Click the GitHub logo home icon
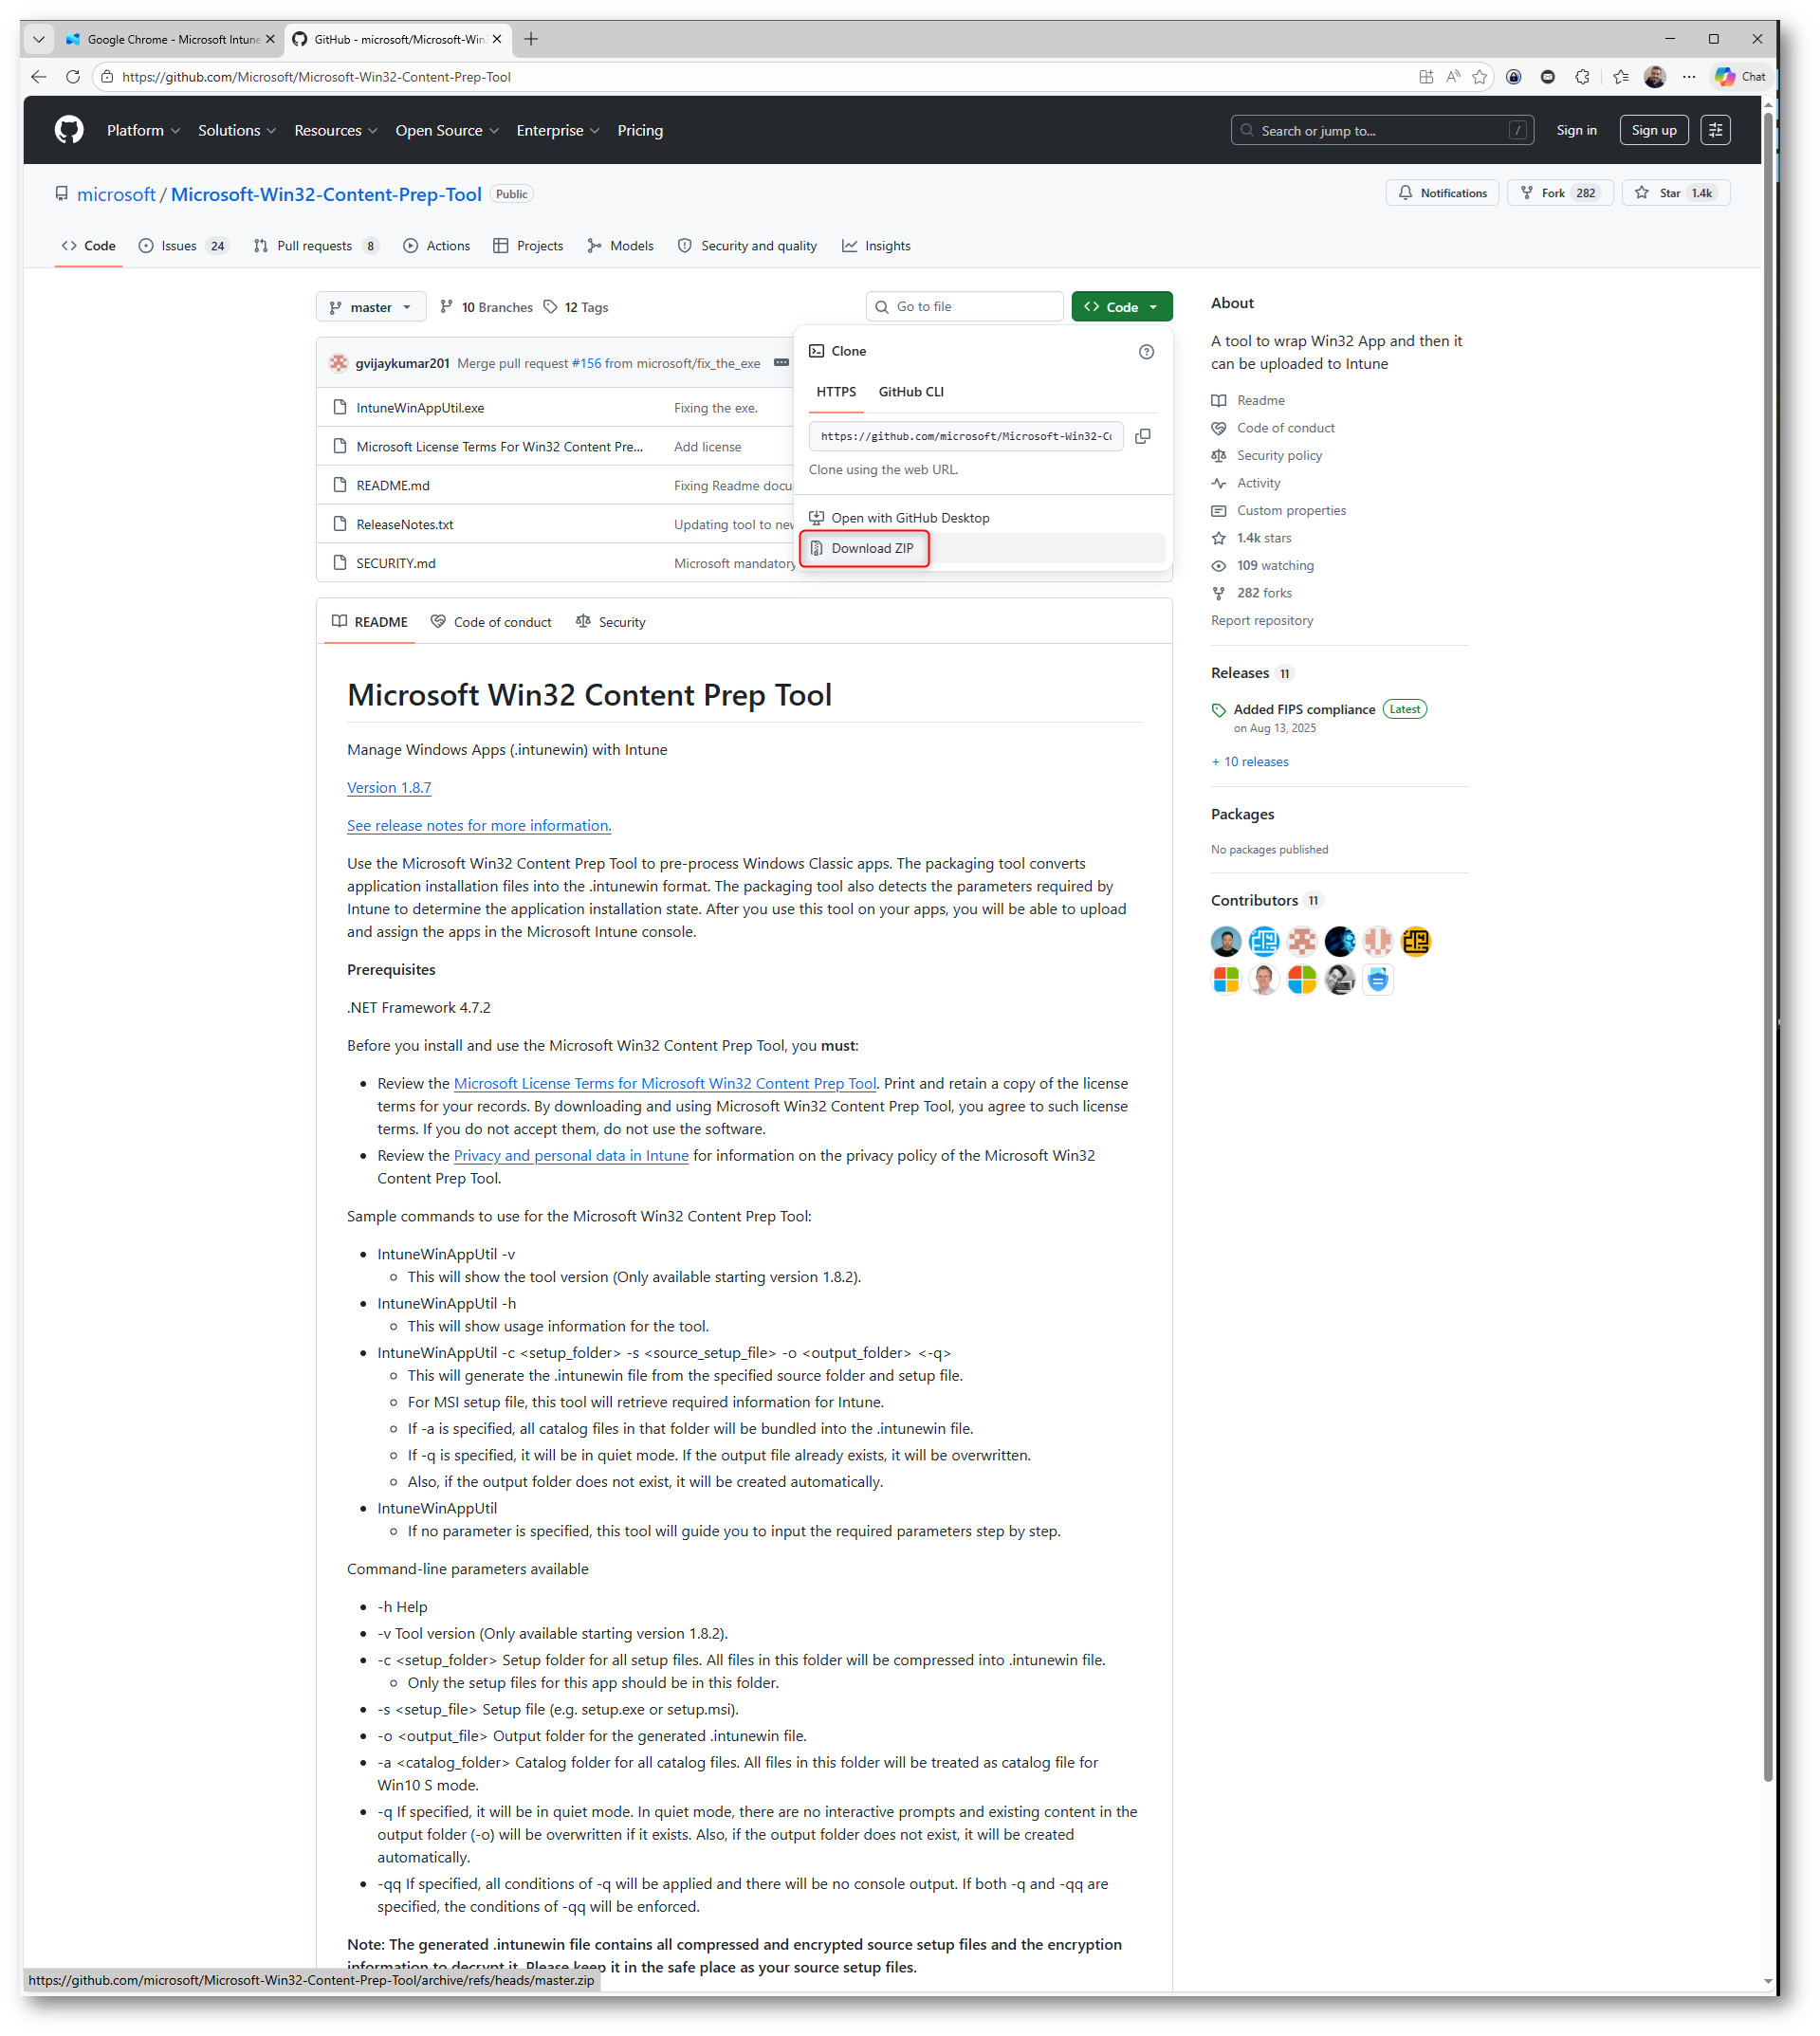 tap(69, 130)
